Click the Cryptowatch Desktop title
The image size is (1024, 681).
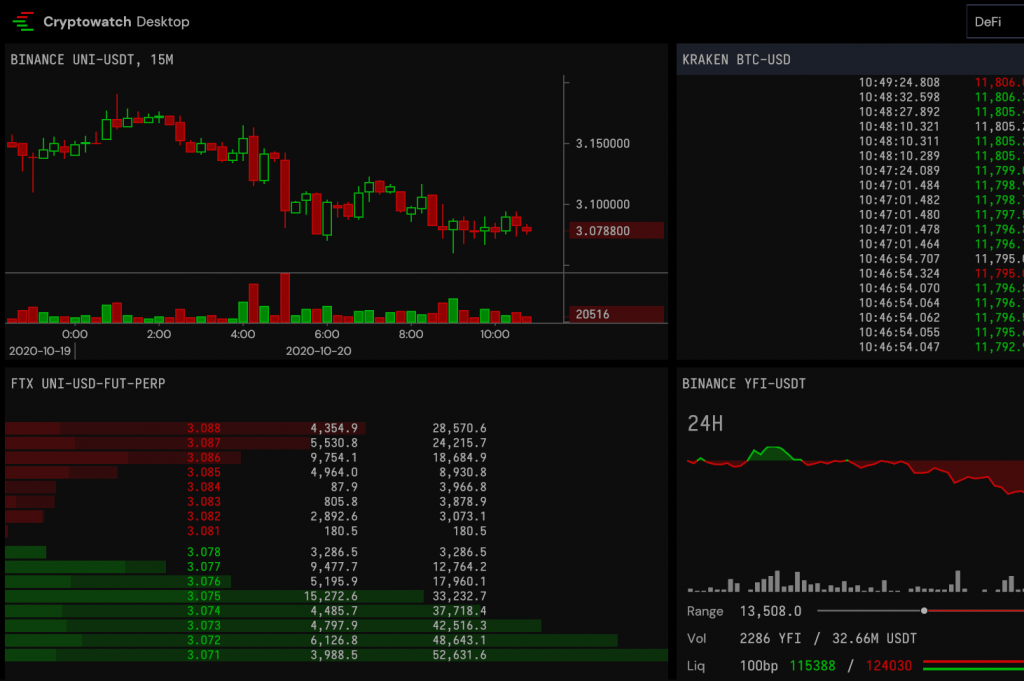[x=116, y=22]
